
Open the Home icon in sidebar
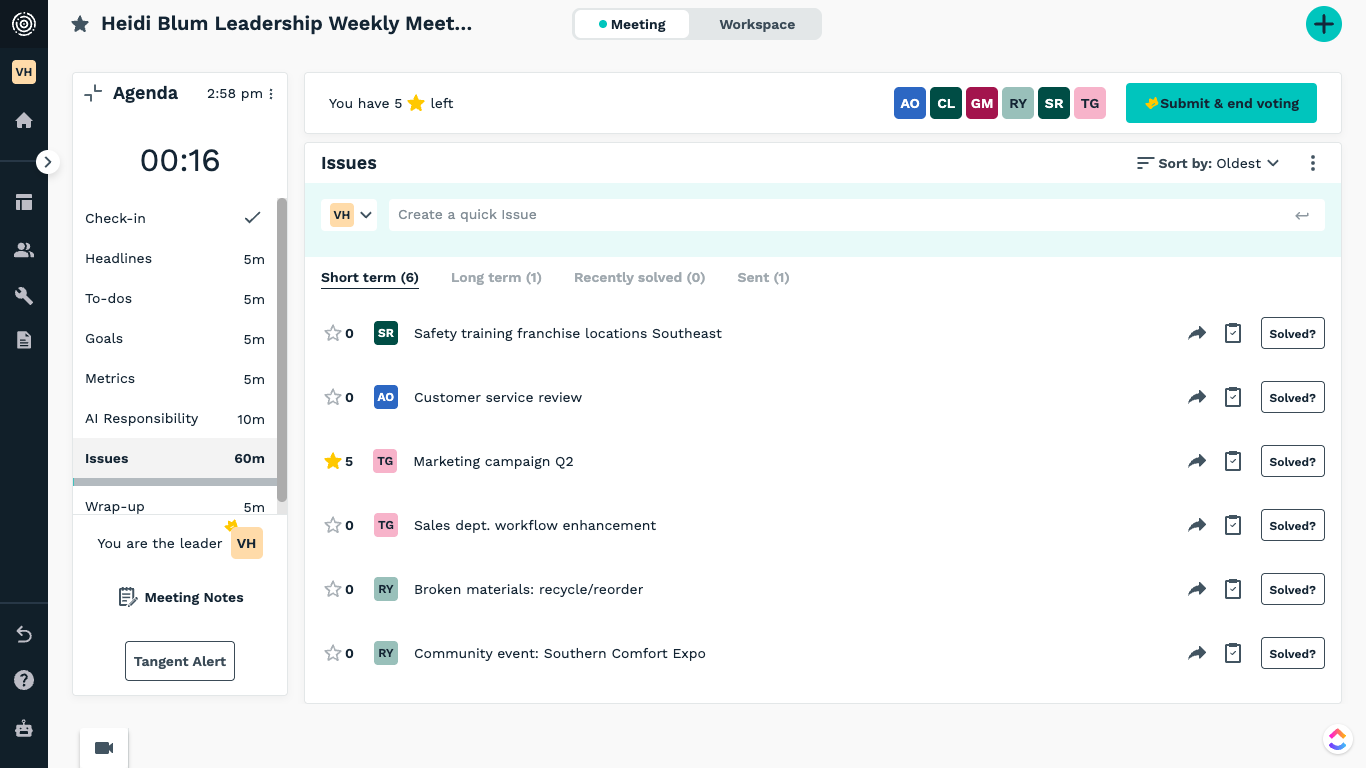tap(24, 121)
